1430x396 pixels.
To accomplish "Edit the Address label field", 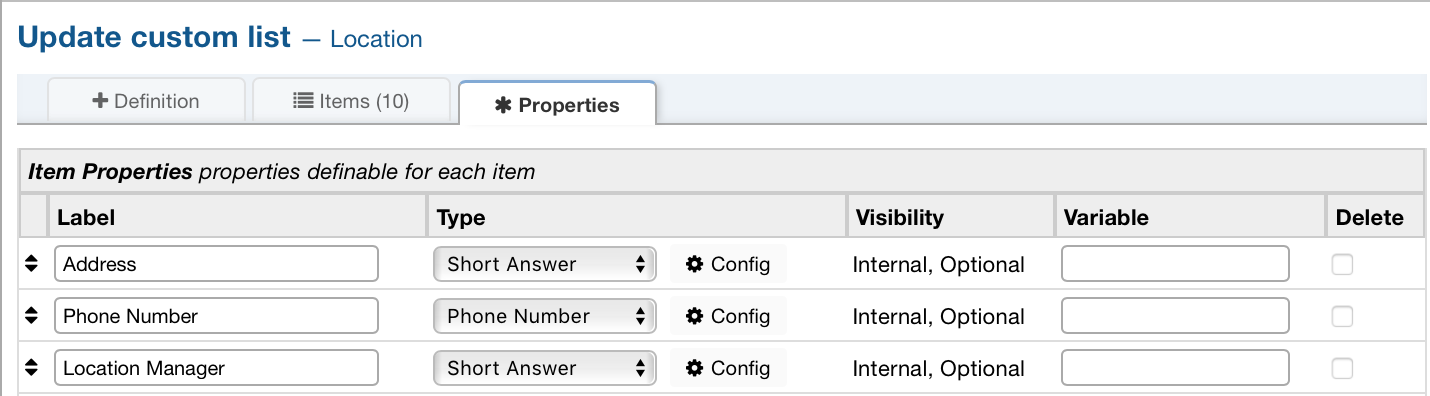I will coord(216,264).
